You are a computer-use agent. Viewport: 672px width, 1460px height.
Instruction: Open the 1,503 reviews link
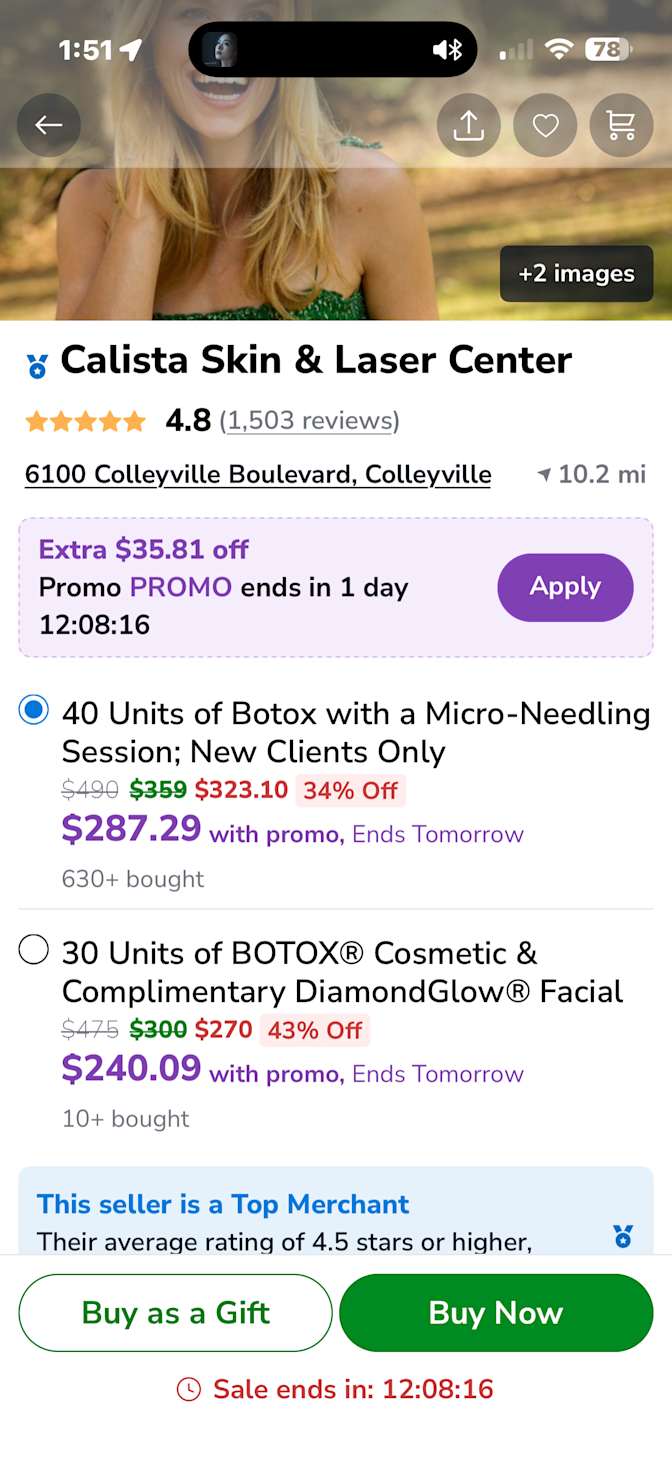tap(309, 421)
